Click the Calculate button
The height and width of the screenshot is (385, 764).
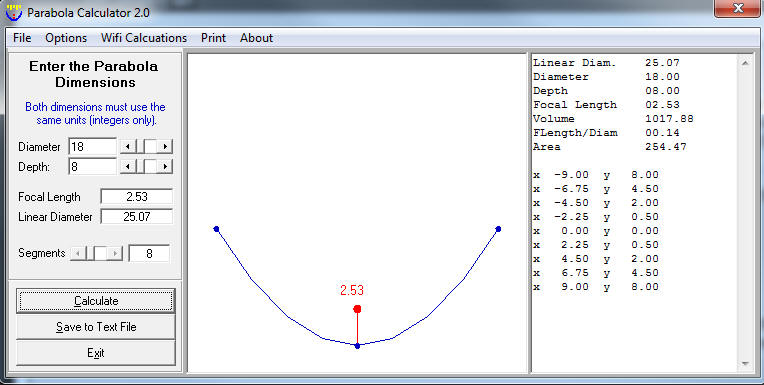(96, 301)
